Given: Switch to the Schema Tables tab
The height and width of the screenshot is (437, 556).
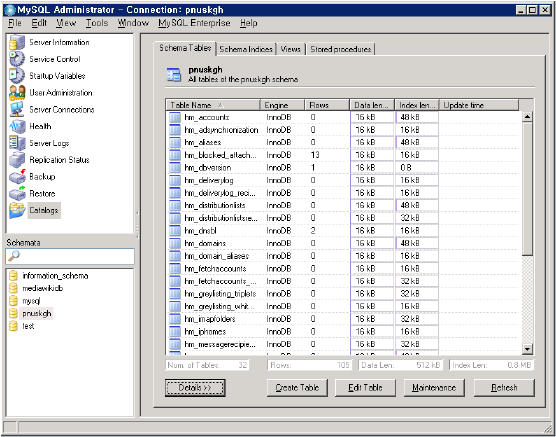Looking at the screenshot, I should [x=185, y=48].
